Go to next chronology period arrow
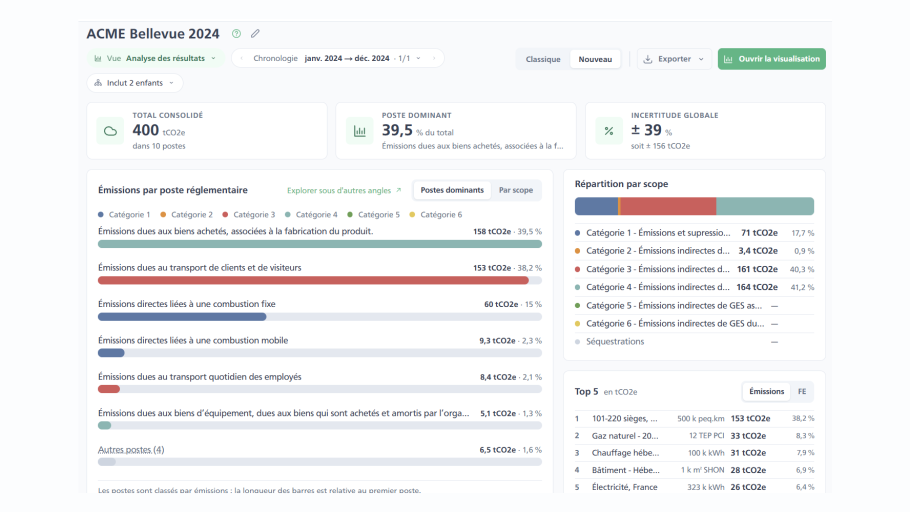 click(x=434, y=59)
